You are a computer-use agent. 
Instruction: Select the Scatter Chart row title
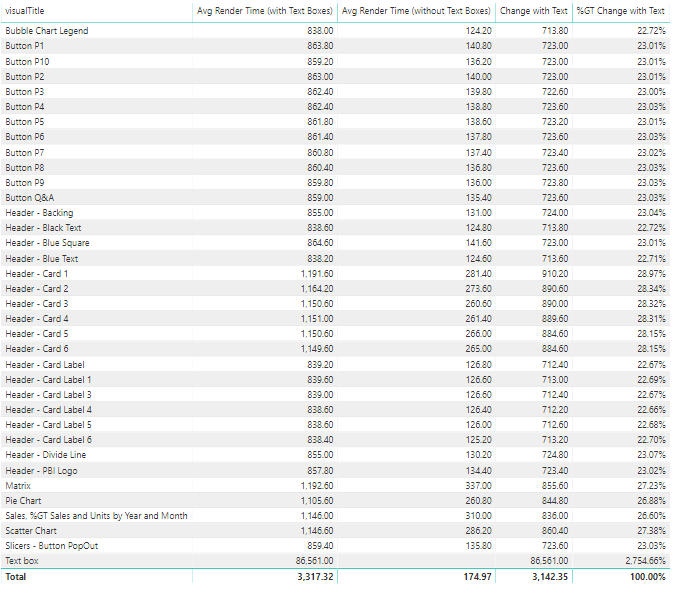tap(31, 531)
